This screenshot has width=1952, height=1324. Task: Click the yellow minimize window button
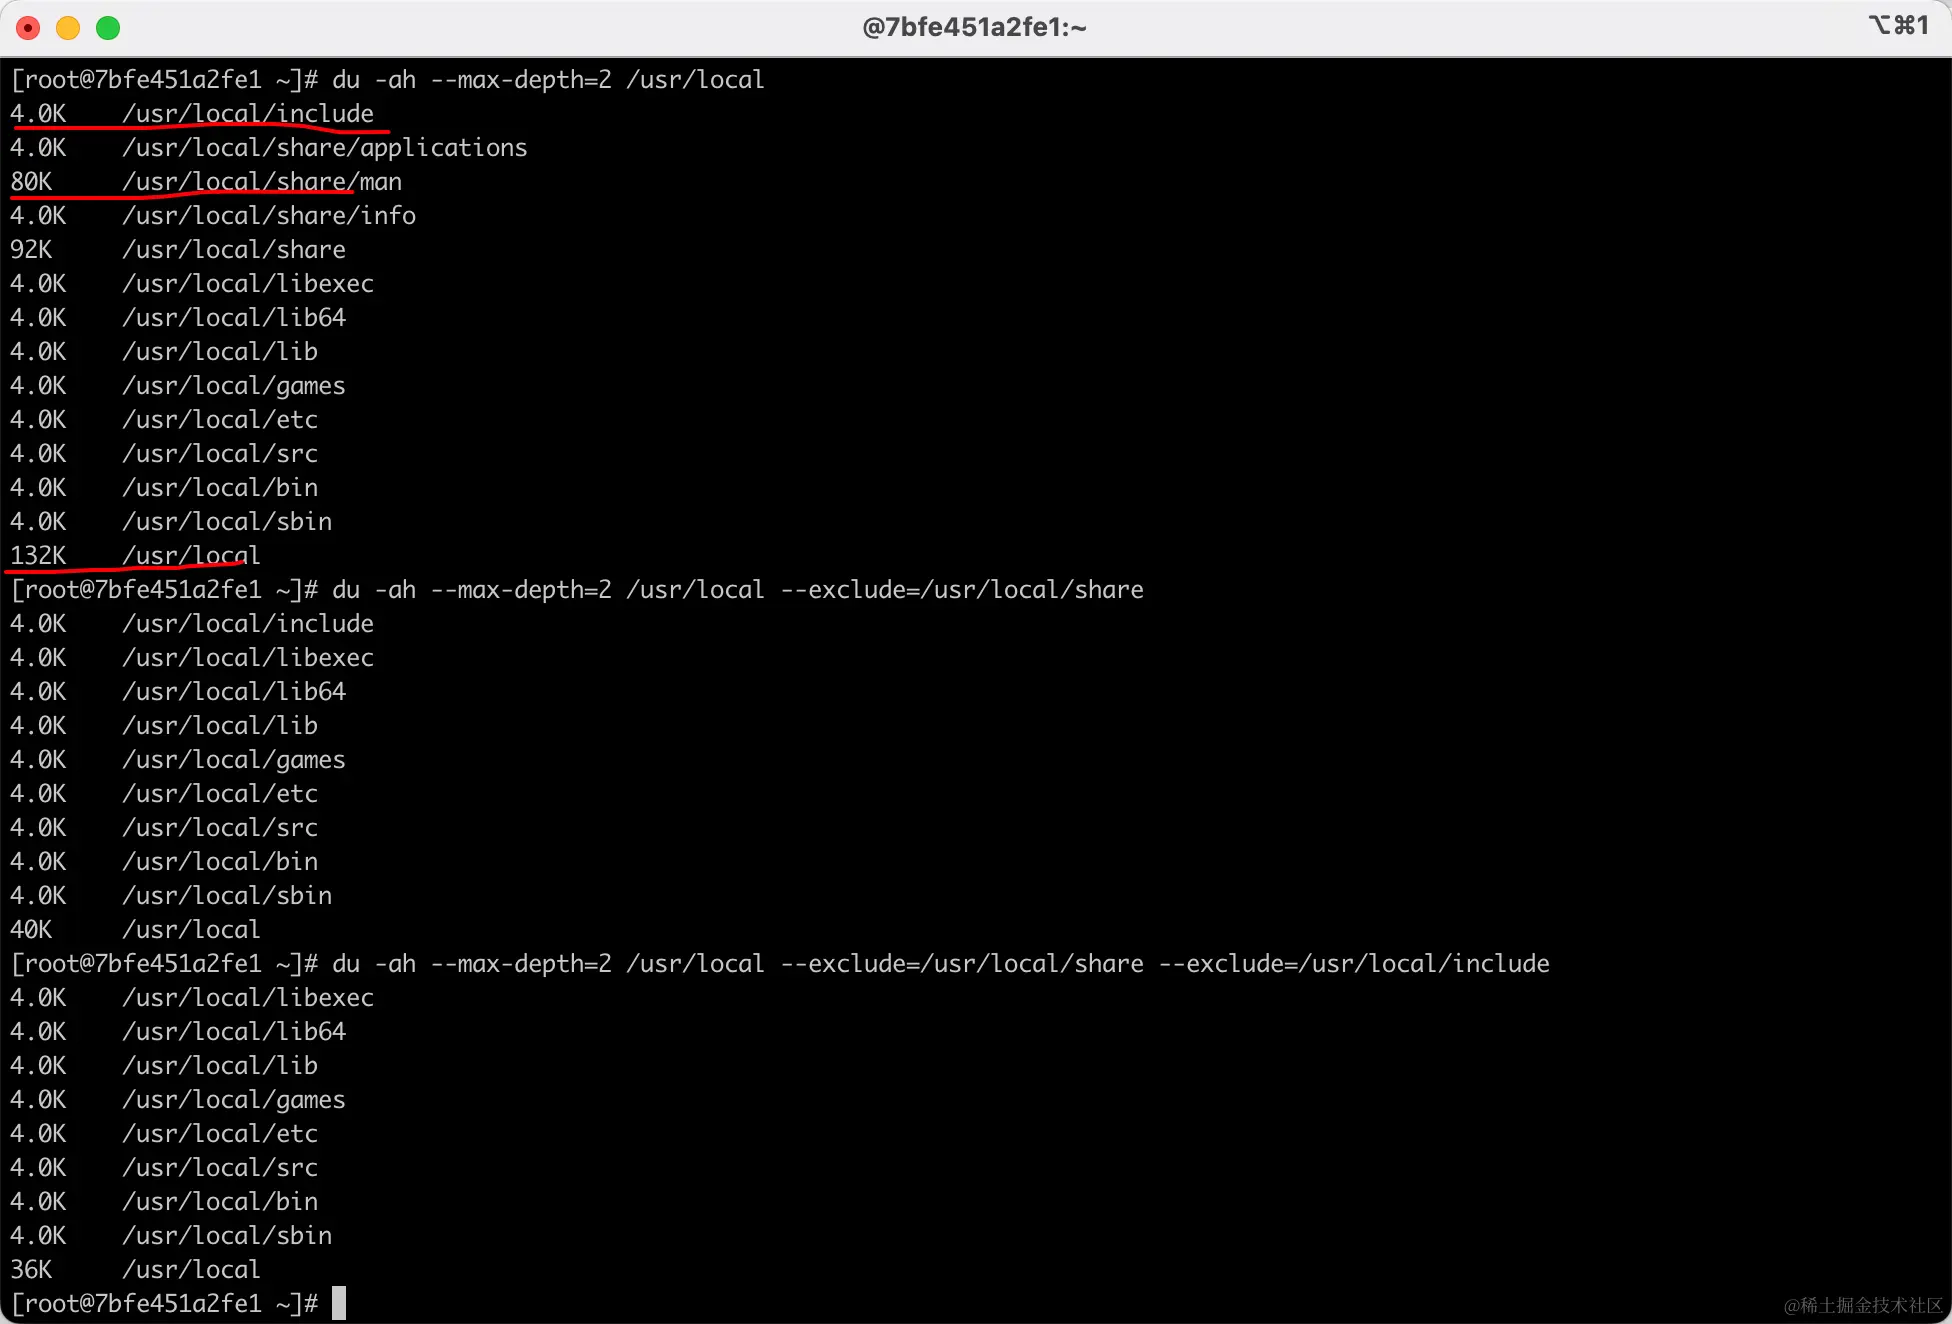tap(68, 28)
